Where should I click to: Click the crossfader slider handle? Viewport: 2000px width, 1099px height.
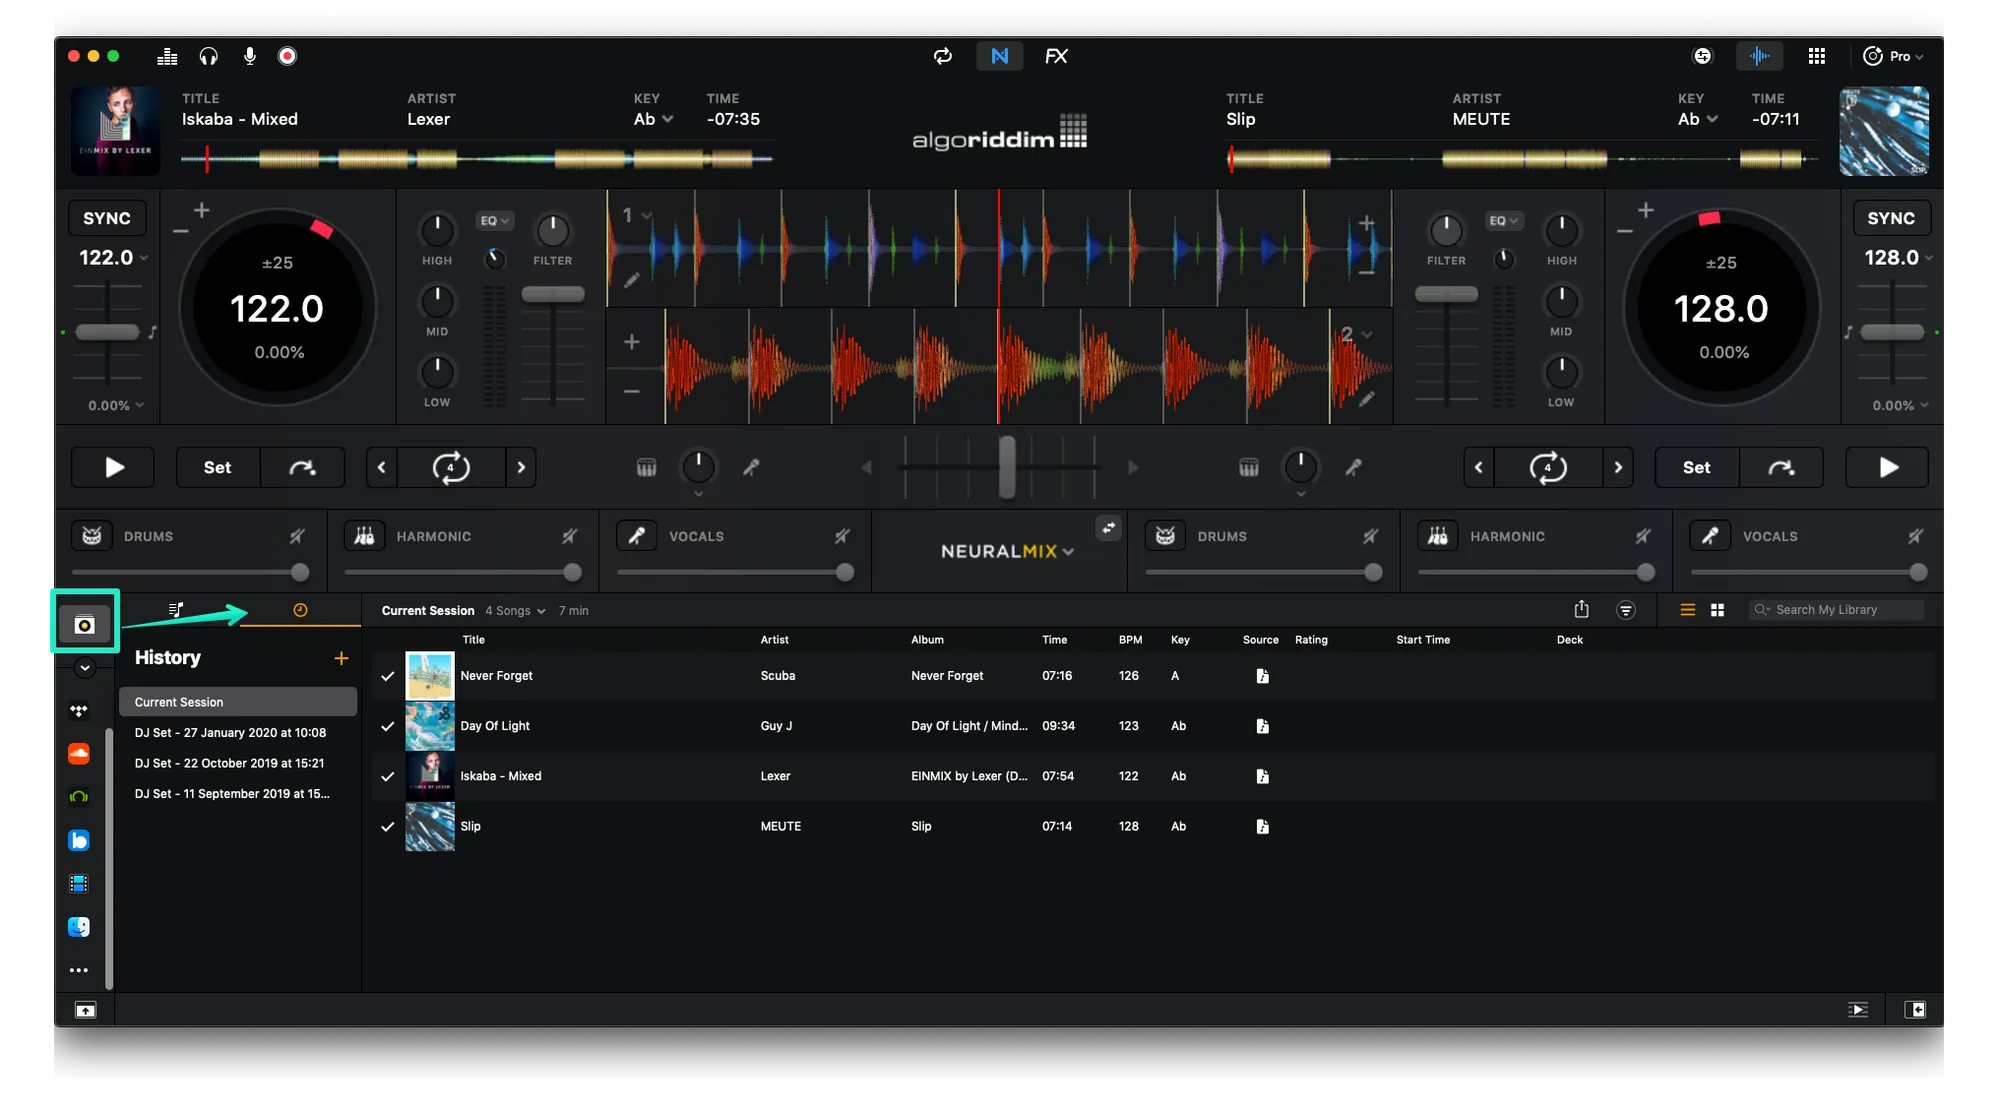[1007, 466]
